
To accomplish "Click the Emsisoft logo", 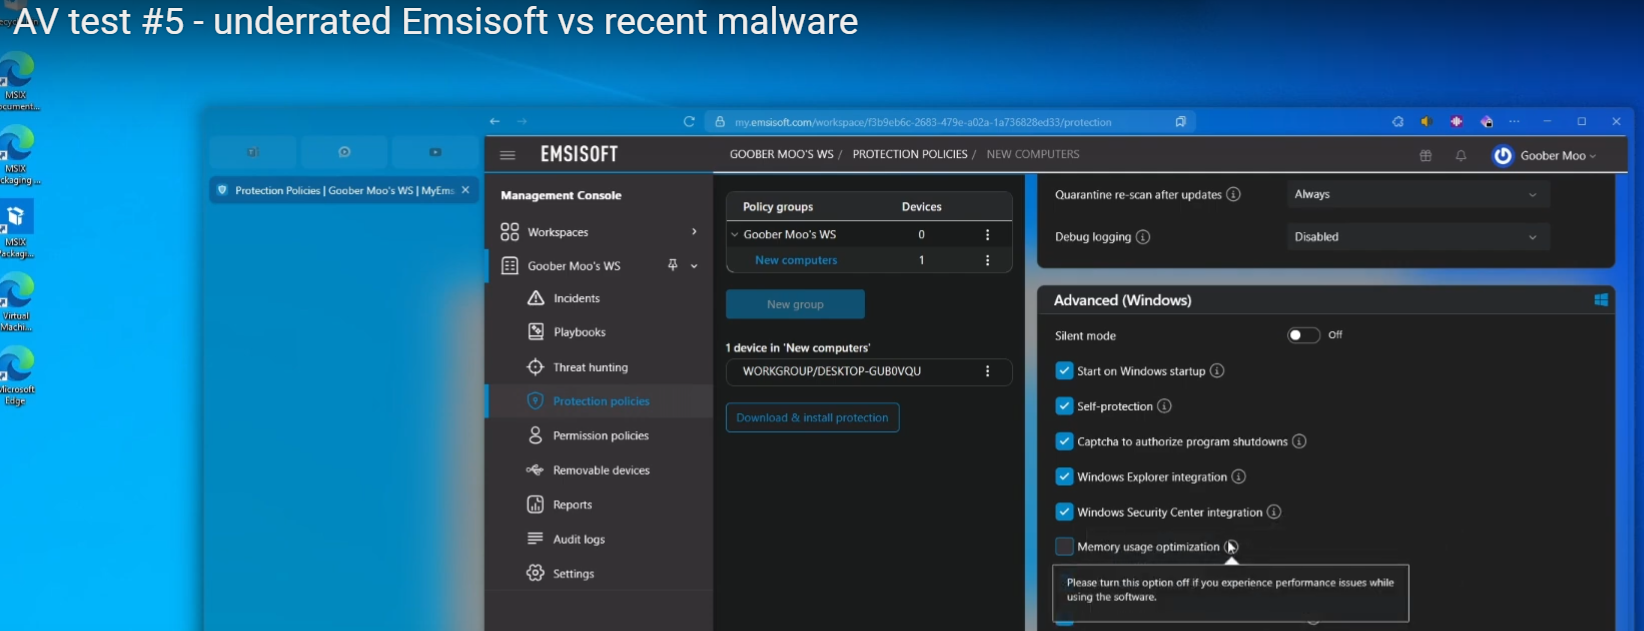I will [579, 154].
